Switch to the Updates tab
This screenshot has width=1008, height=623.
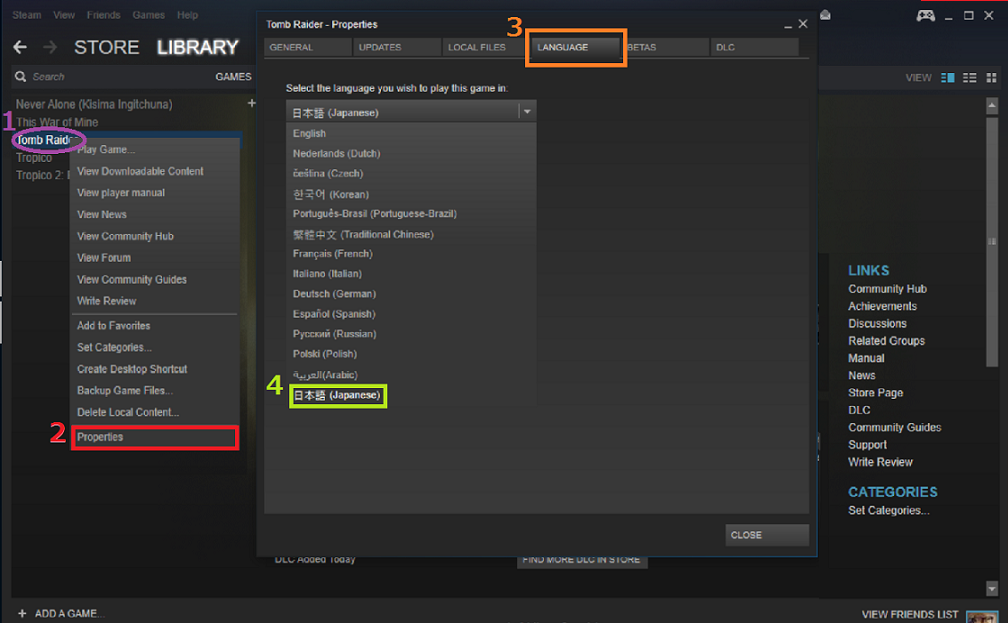(x=397, y=47)
